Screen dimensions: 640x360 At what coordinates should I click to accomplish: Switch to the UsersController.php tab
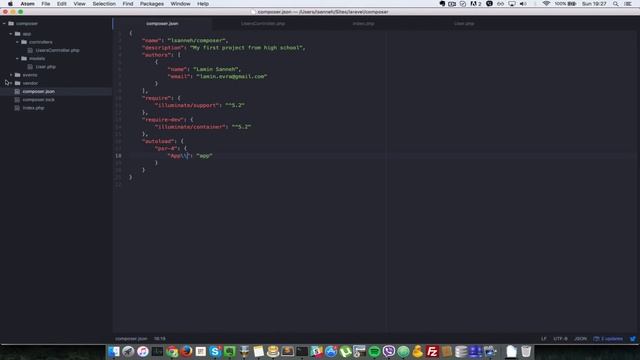pyautogui.click(x=263, y=24)
